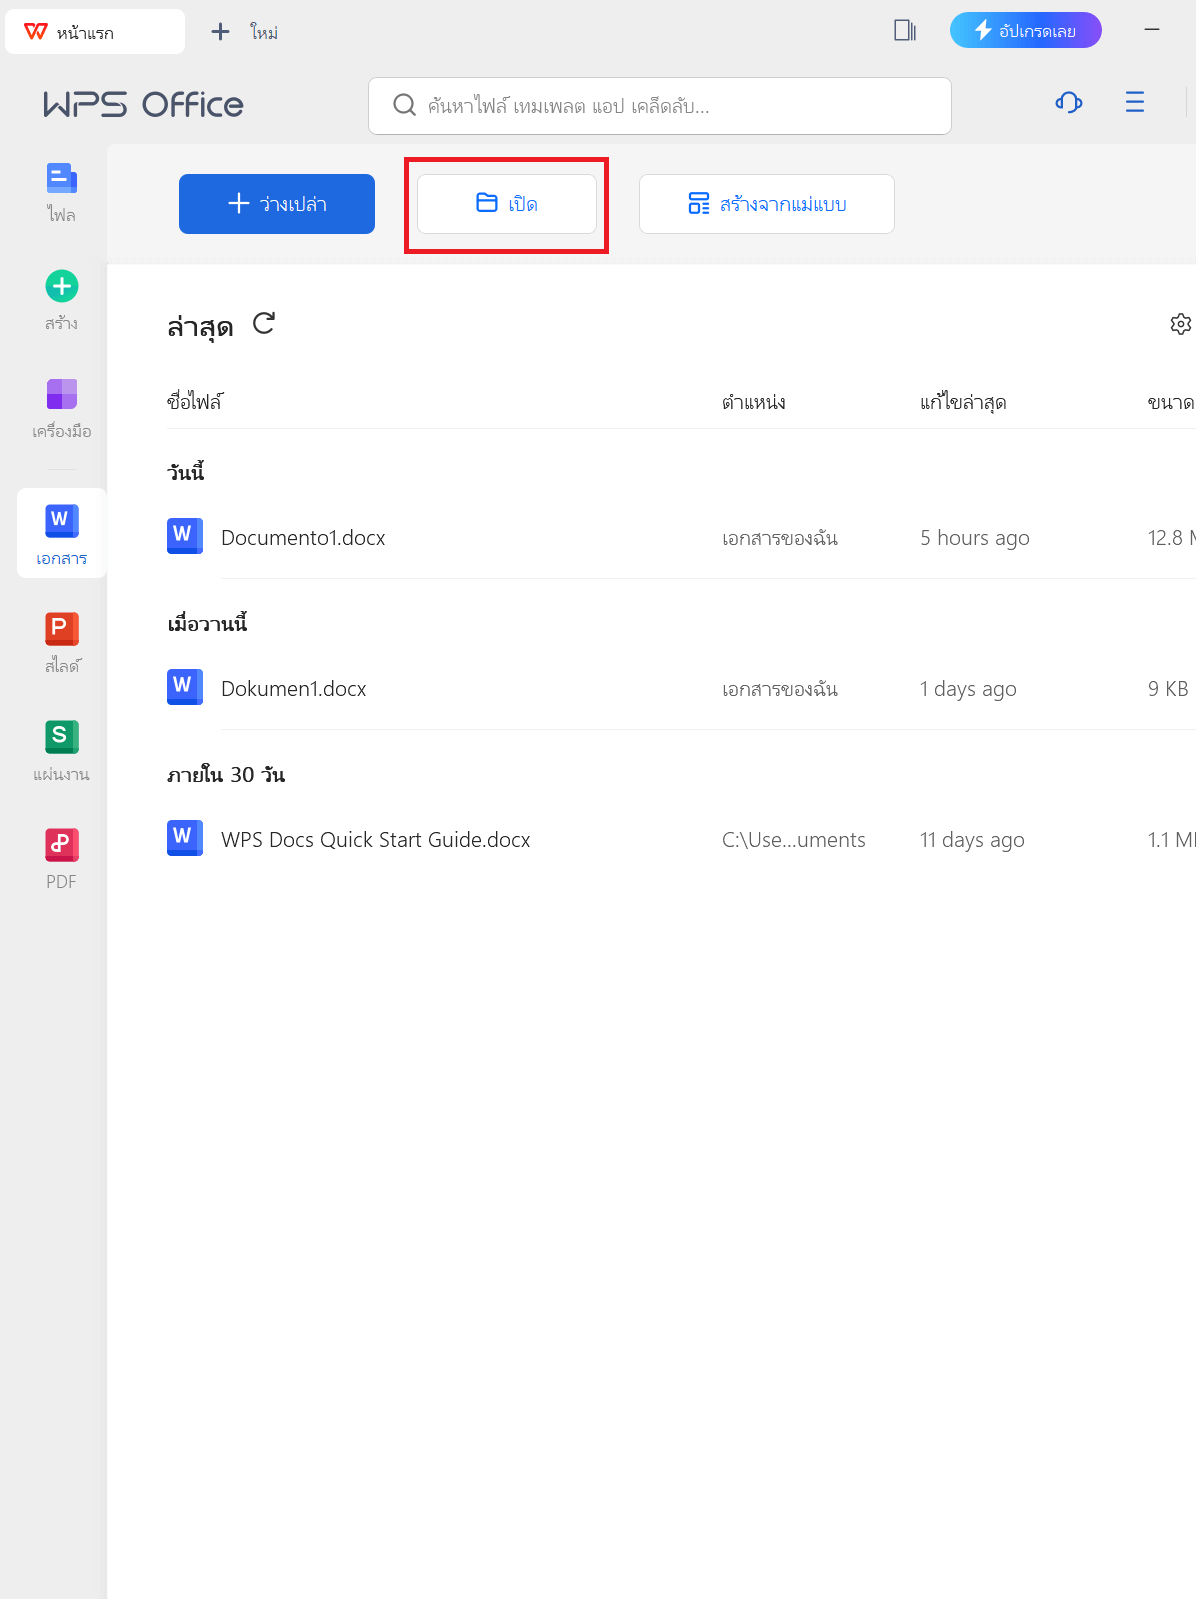The width and height of the screenshot is (1196, 1599).
Task: Click the Word icon of Dokumen1.docx
Action: tap(185, 687)
